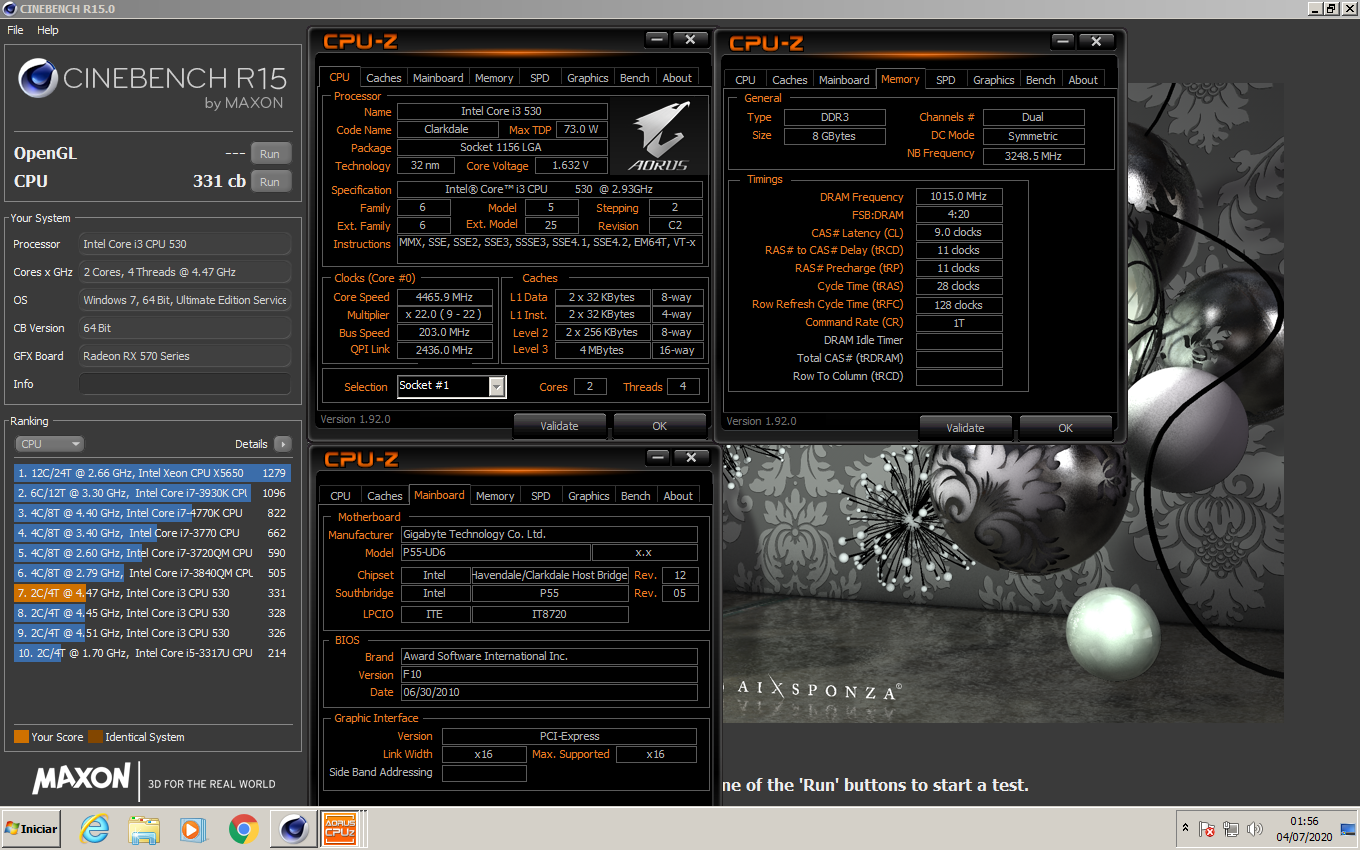Open SPD tab in Memory CPU-Z window

pyautogui.click(x=946, y=80)
